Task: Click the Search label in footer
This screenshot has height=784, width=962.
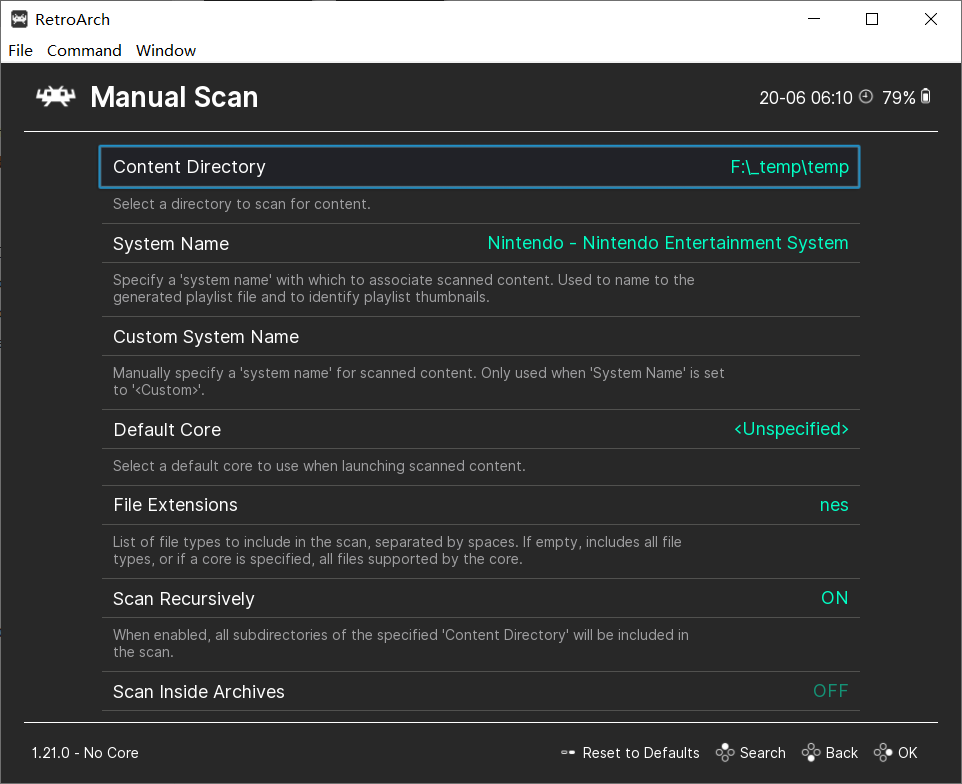Action: pos(763,753)
